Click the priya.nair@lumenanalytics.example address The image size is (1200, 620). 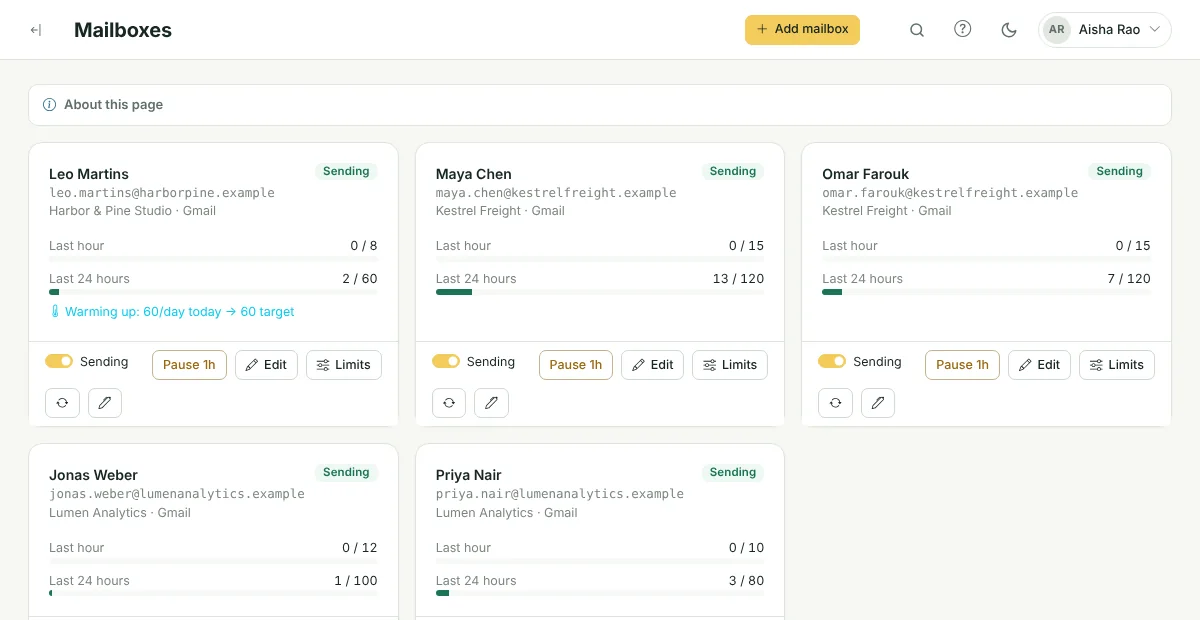pyautogui.click(x=560, y=494)
